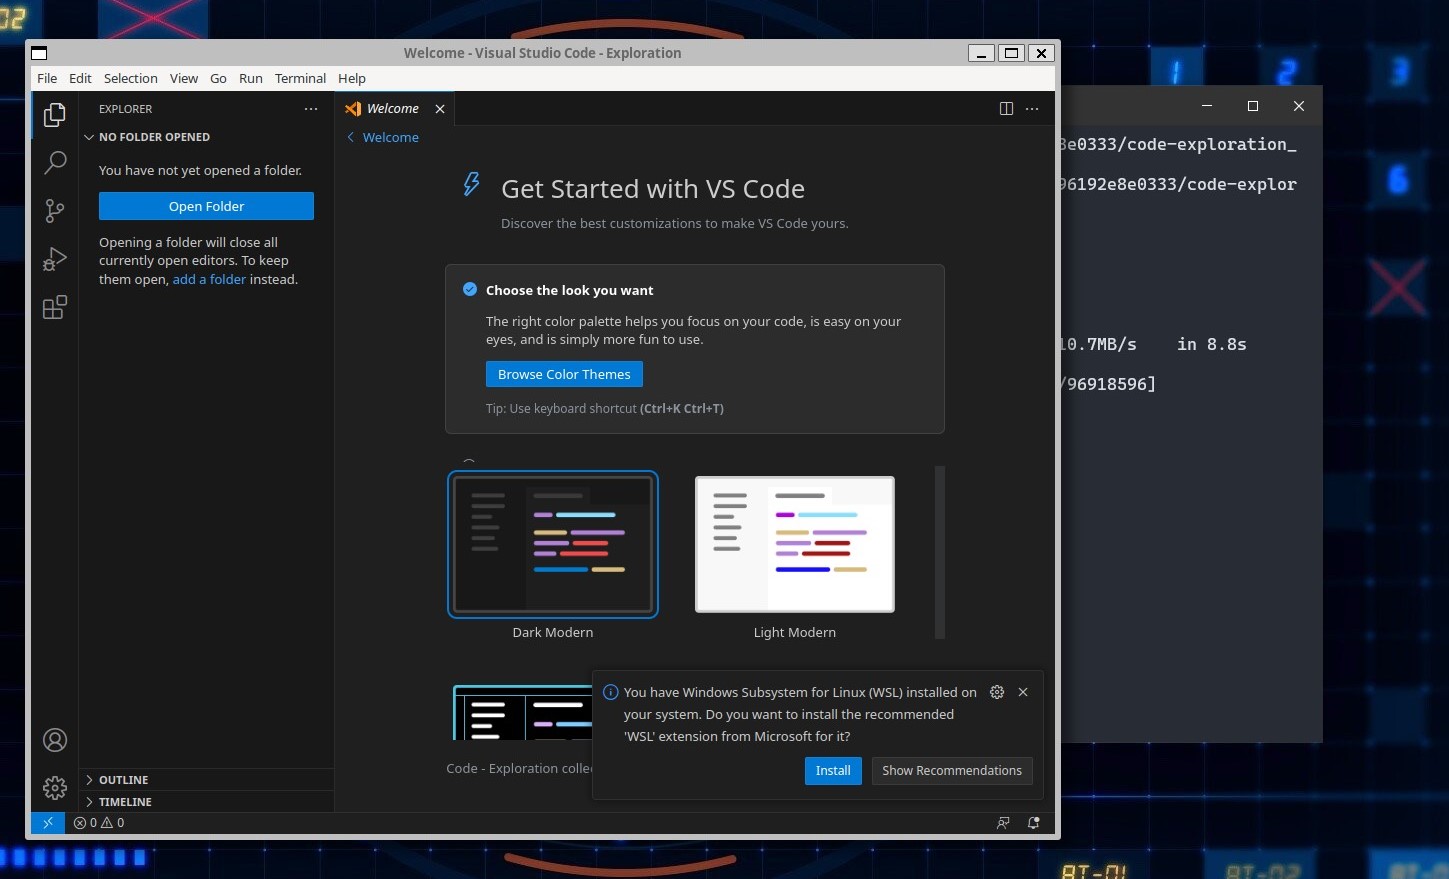Click the Open Folder button

click(x=206, y=206)
